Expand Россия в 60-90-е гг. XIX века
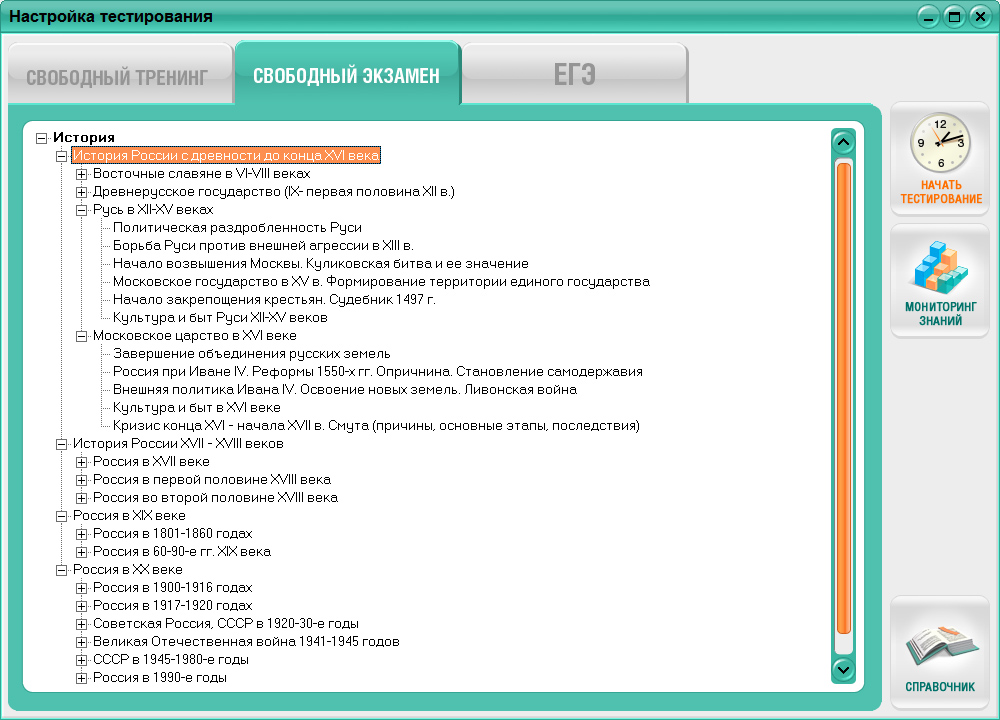The width and height of the screenshot is (1000, 720). (x=81, y=552)
